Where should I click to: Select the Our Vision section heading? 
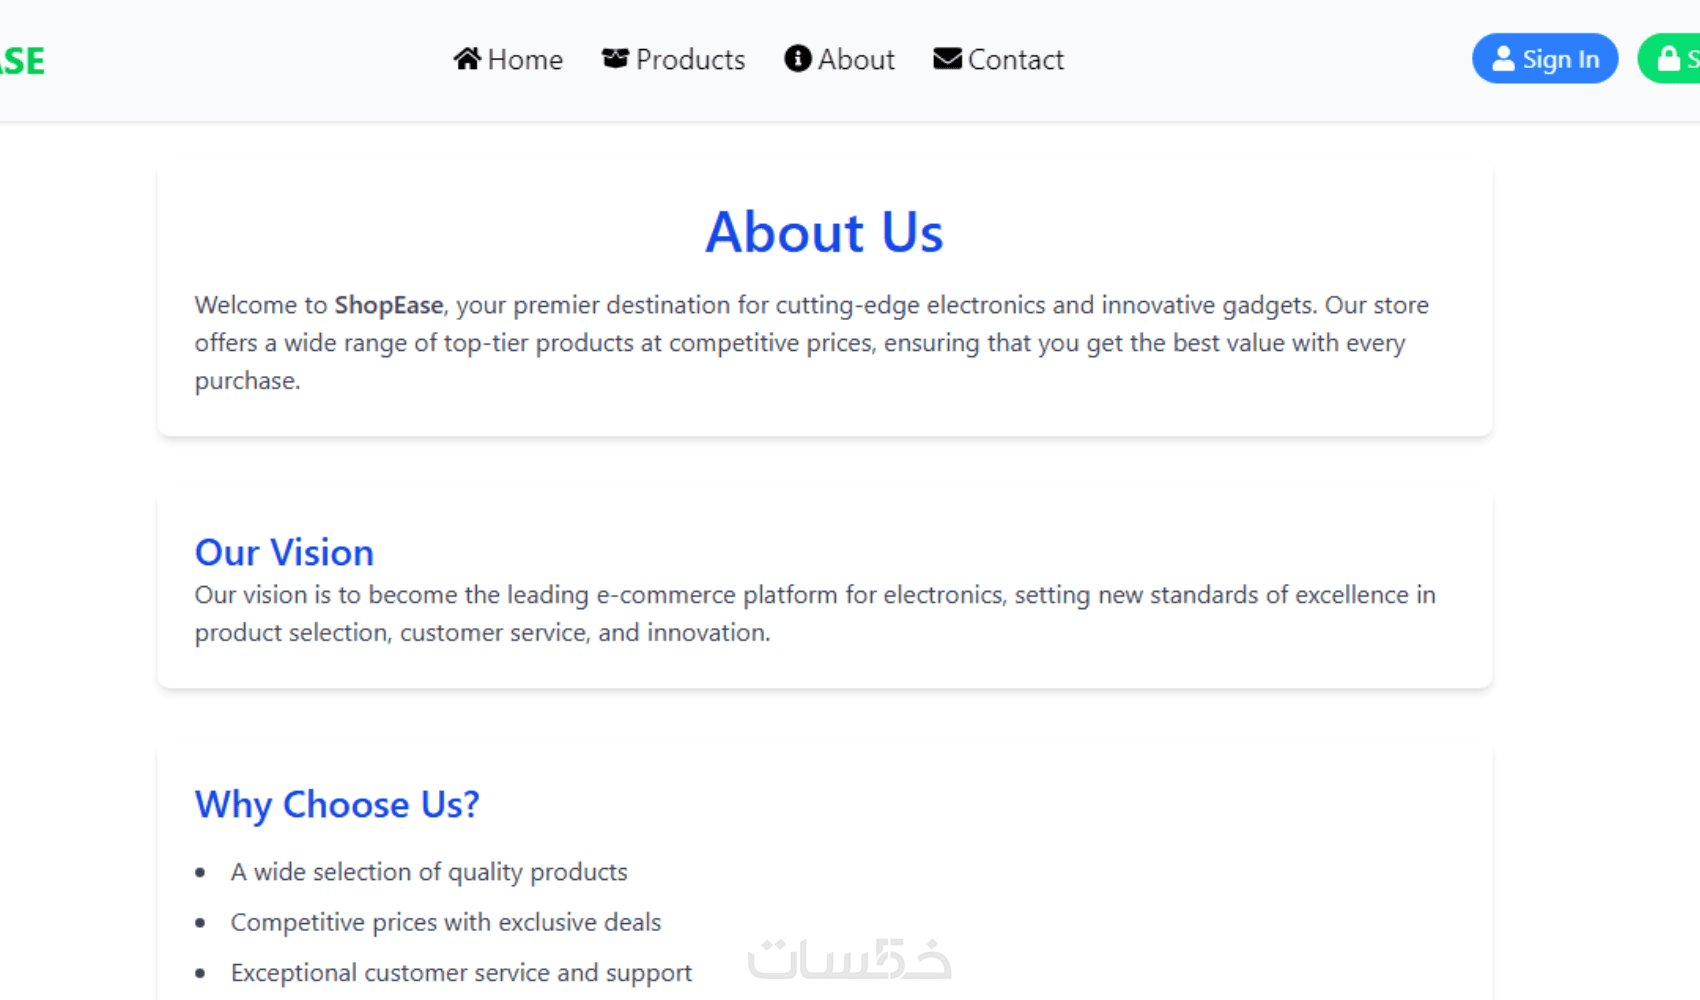284,552
